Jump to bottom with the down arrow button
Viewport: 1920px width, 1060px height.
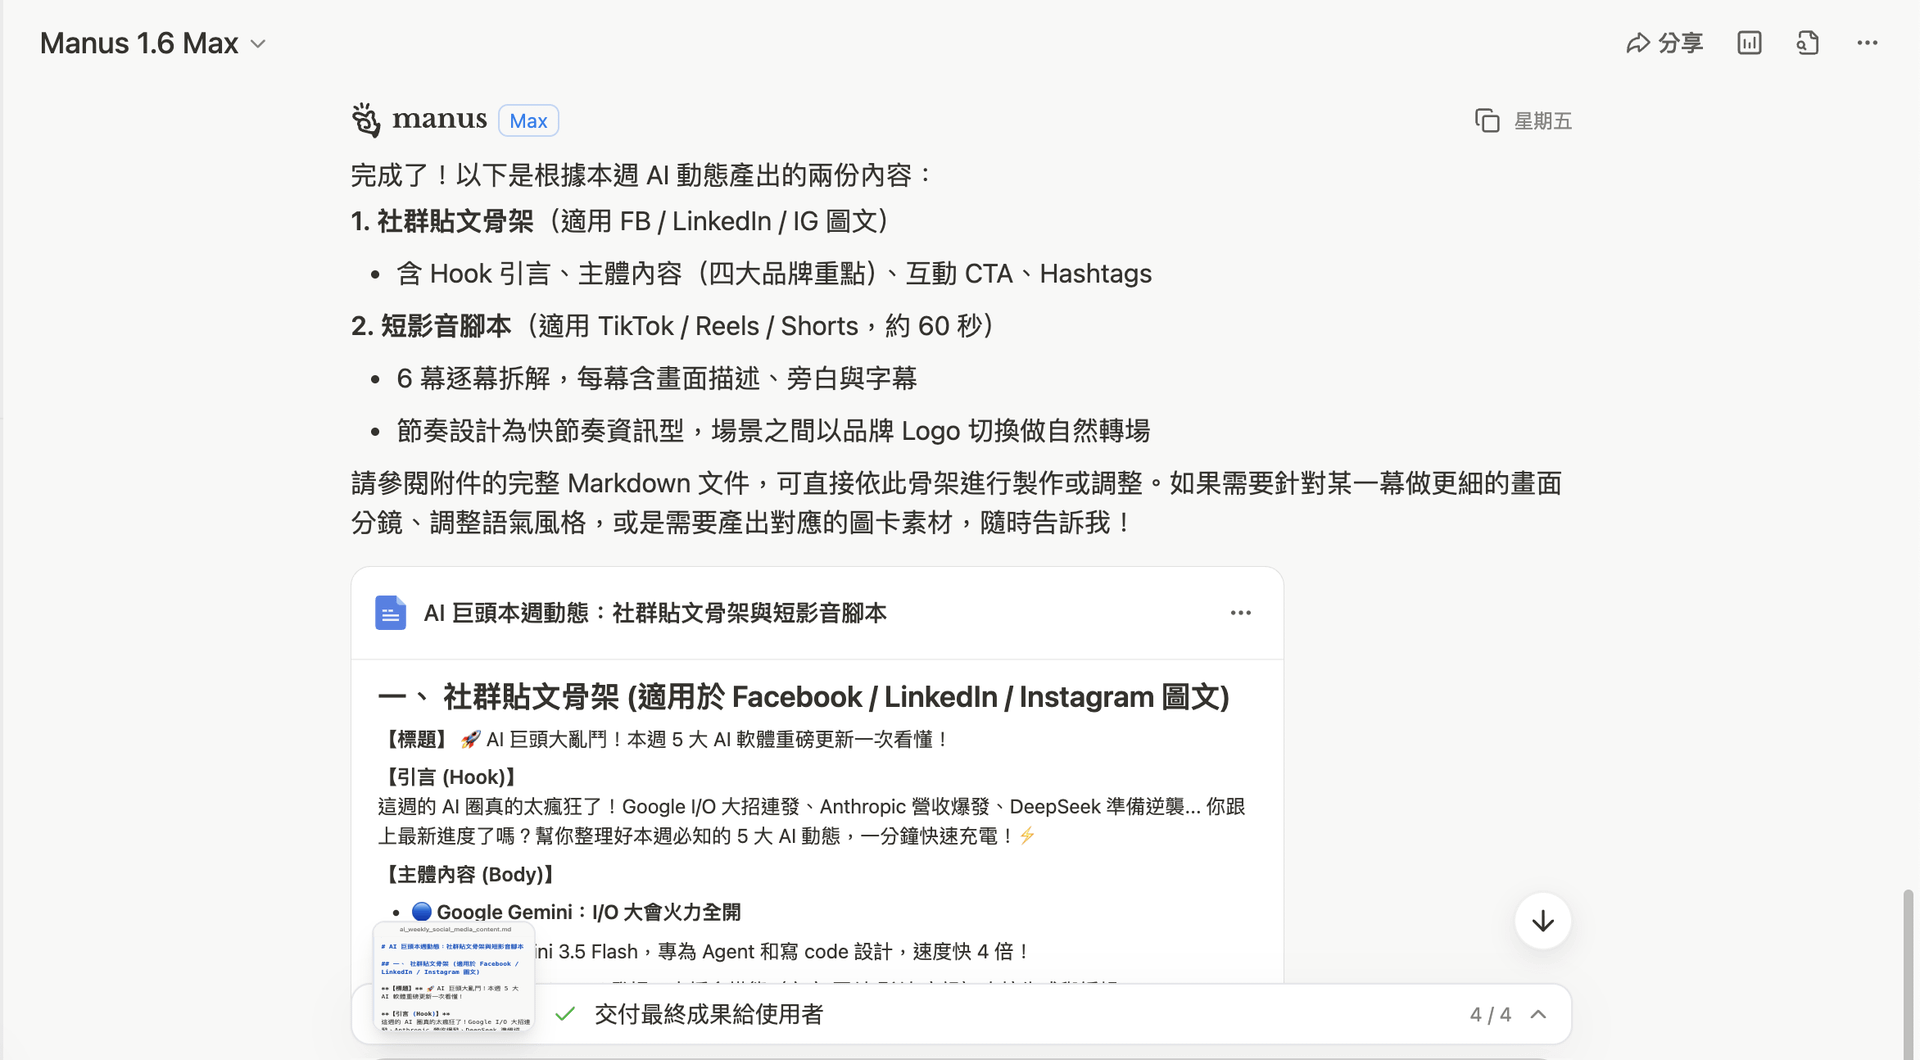pos(1543,921)
